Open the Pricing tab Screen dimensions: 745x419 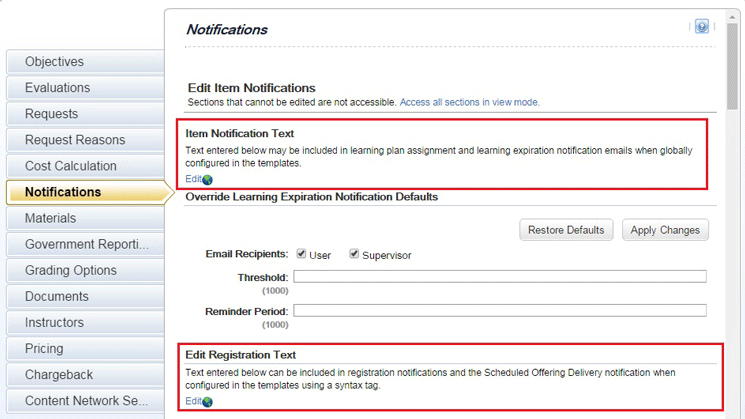[x=84, y=348]
